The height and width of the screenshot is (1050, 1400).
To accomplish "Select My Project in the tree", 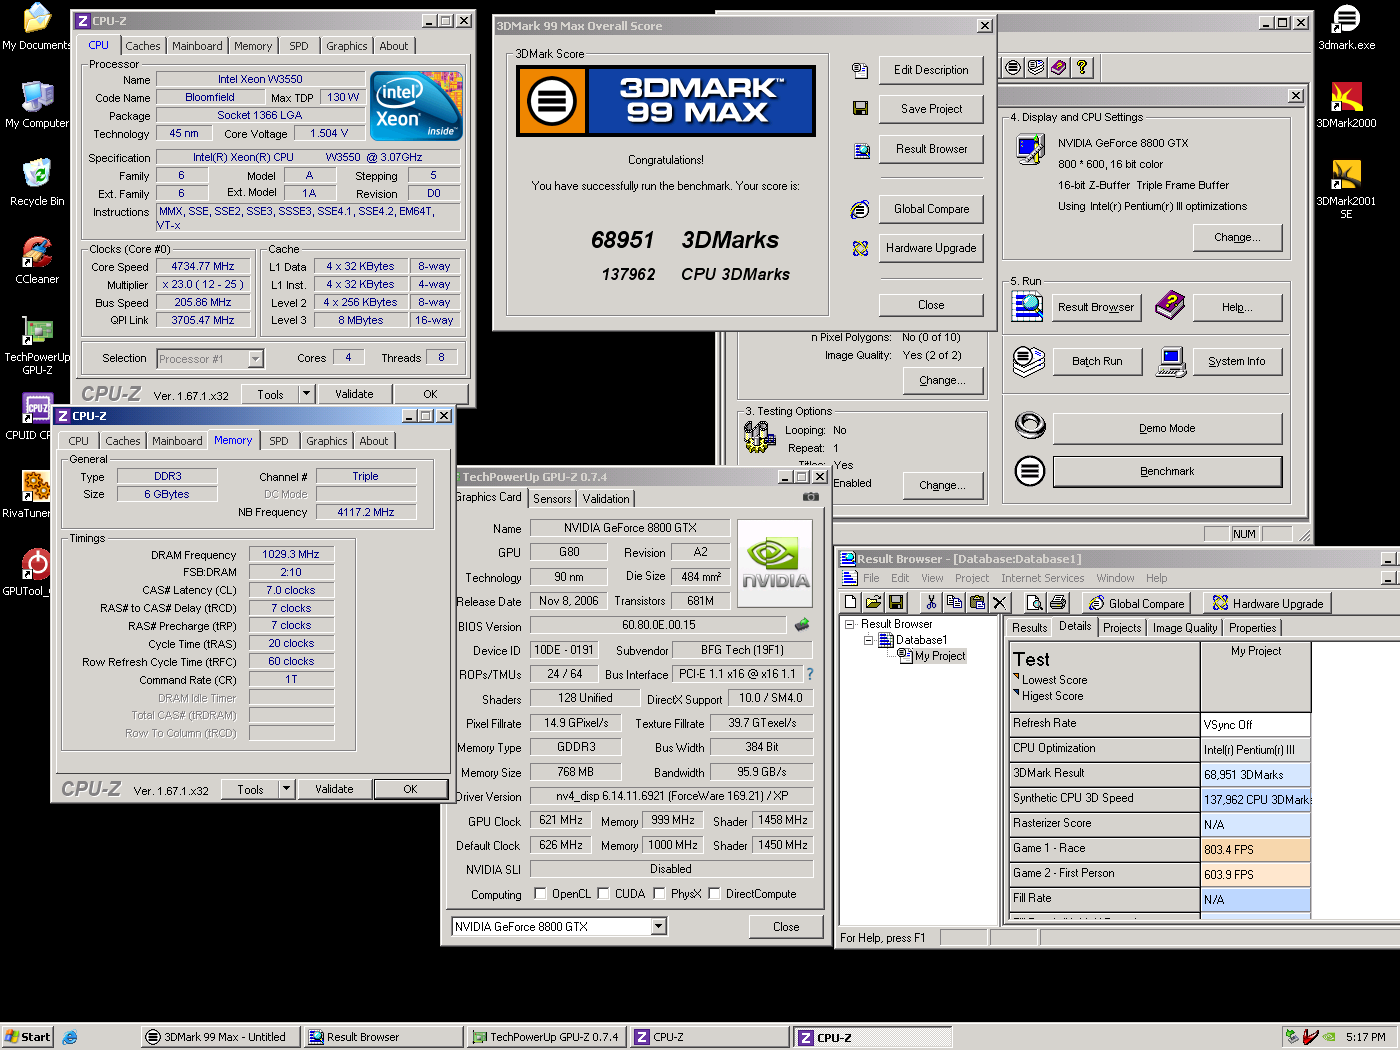I will [x=940, y=656].
